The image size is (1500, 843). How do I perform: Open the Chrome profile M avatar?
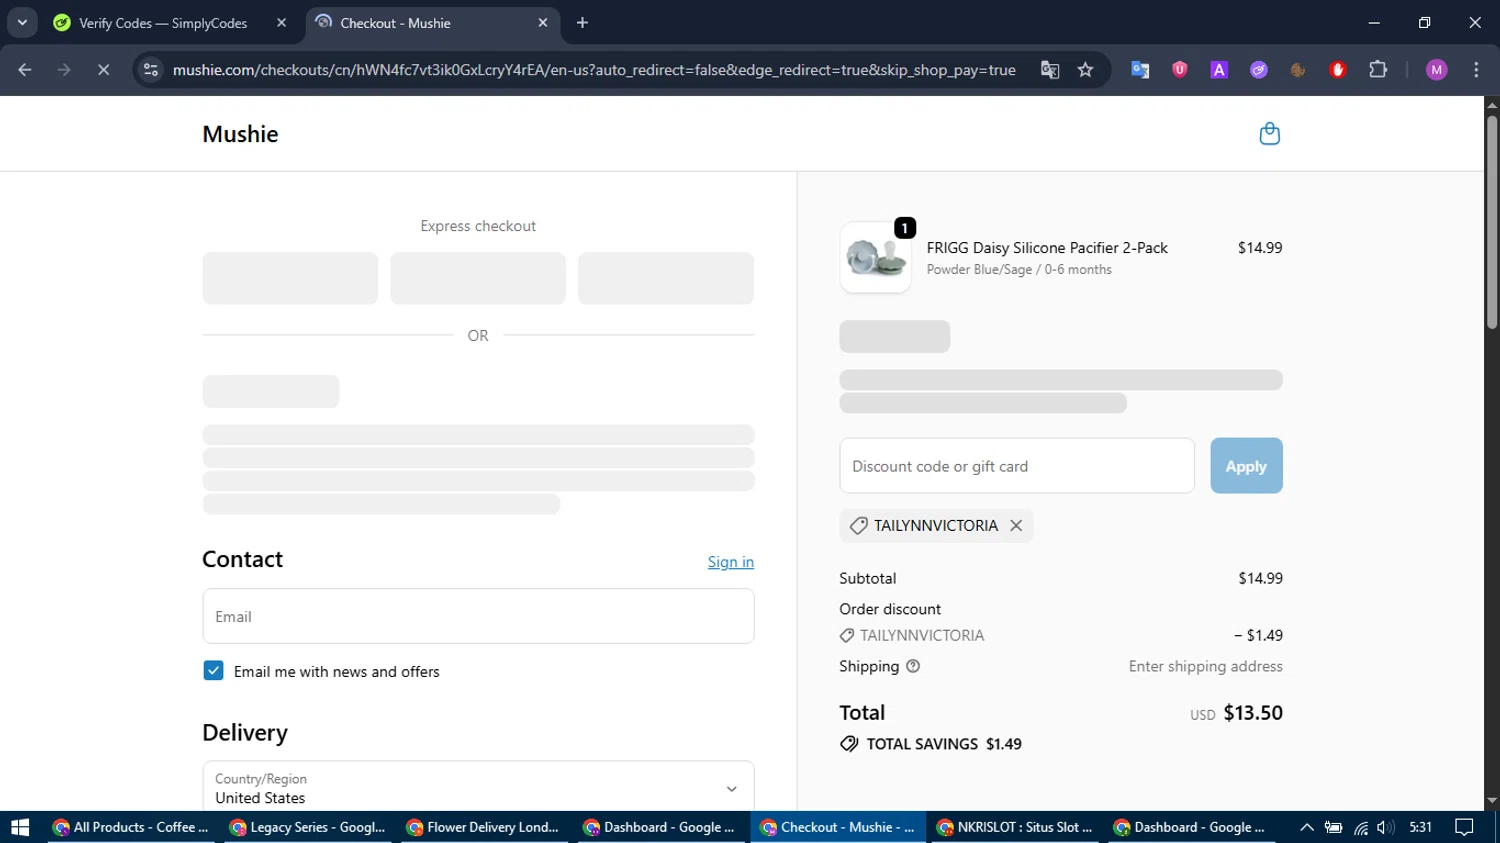[1437, 70]
